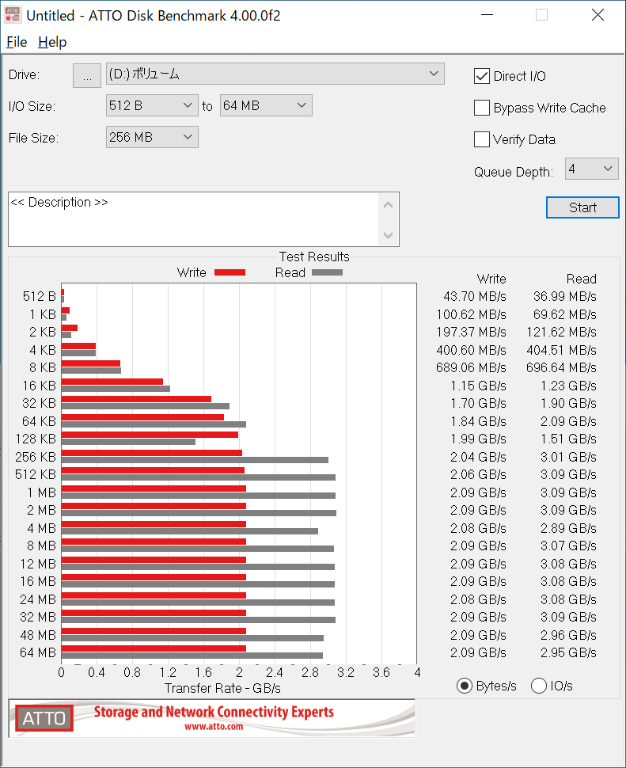
Task: Click the Test Results heading
Action: point(314,257)
